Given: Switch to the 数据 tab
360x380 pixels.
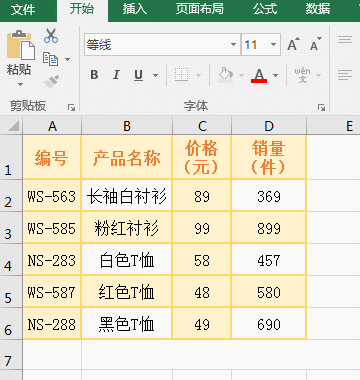Looking at the screenshot, I should pyautogui.click(x=318, y=9).
